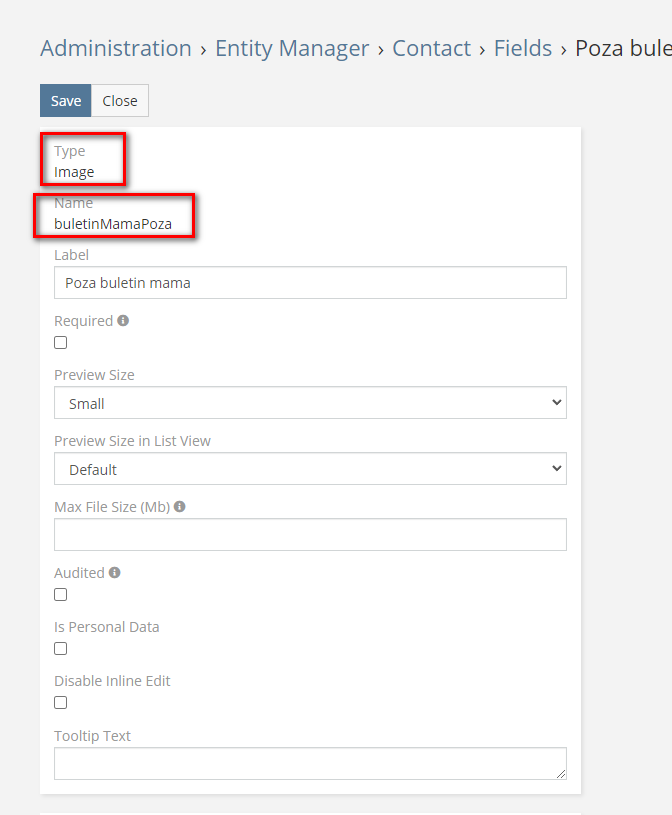Viewport: 672px width, 815px height.
Task: Go to Administration in the breadcrumb
Action: (x=116, y=48)
